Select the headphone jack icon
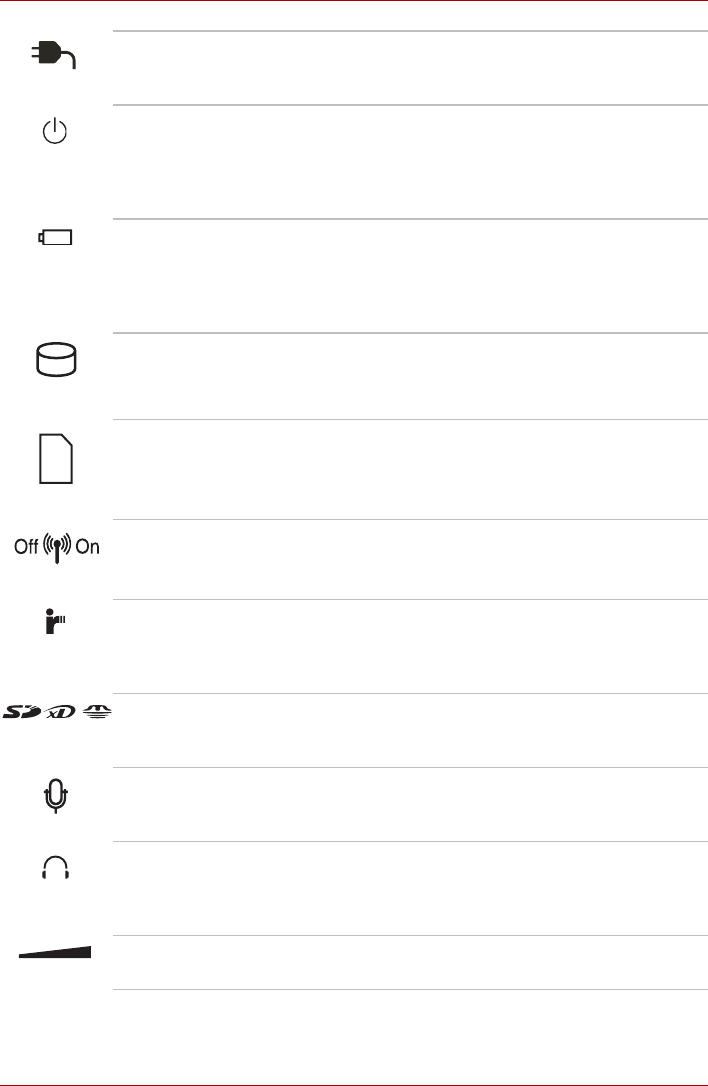 (55, 867)
